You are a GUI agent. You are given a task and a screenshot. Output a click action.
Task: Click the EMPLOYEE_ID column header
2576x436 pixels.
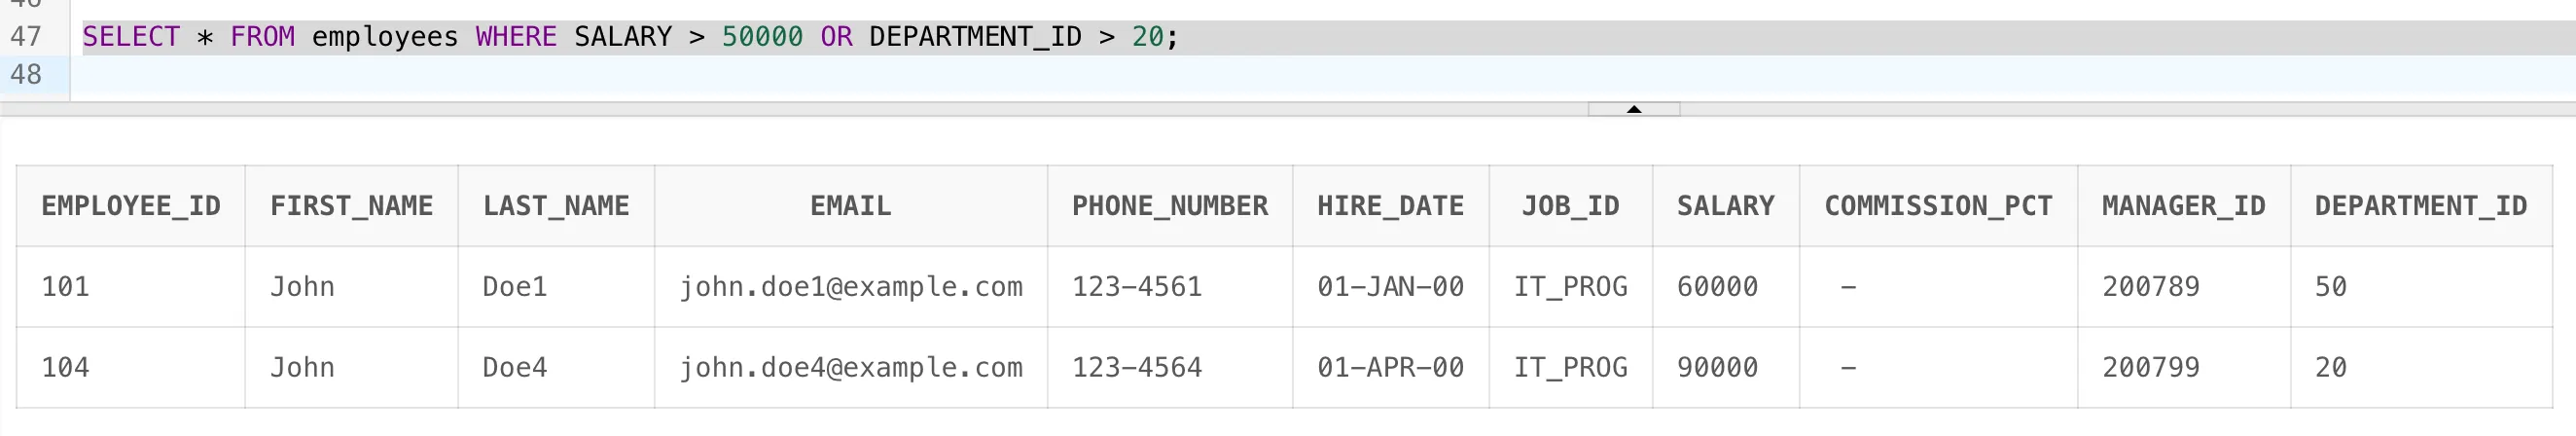[131, 206]
